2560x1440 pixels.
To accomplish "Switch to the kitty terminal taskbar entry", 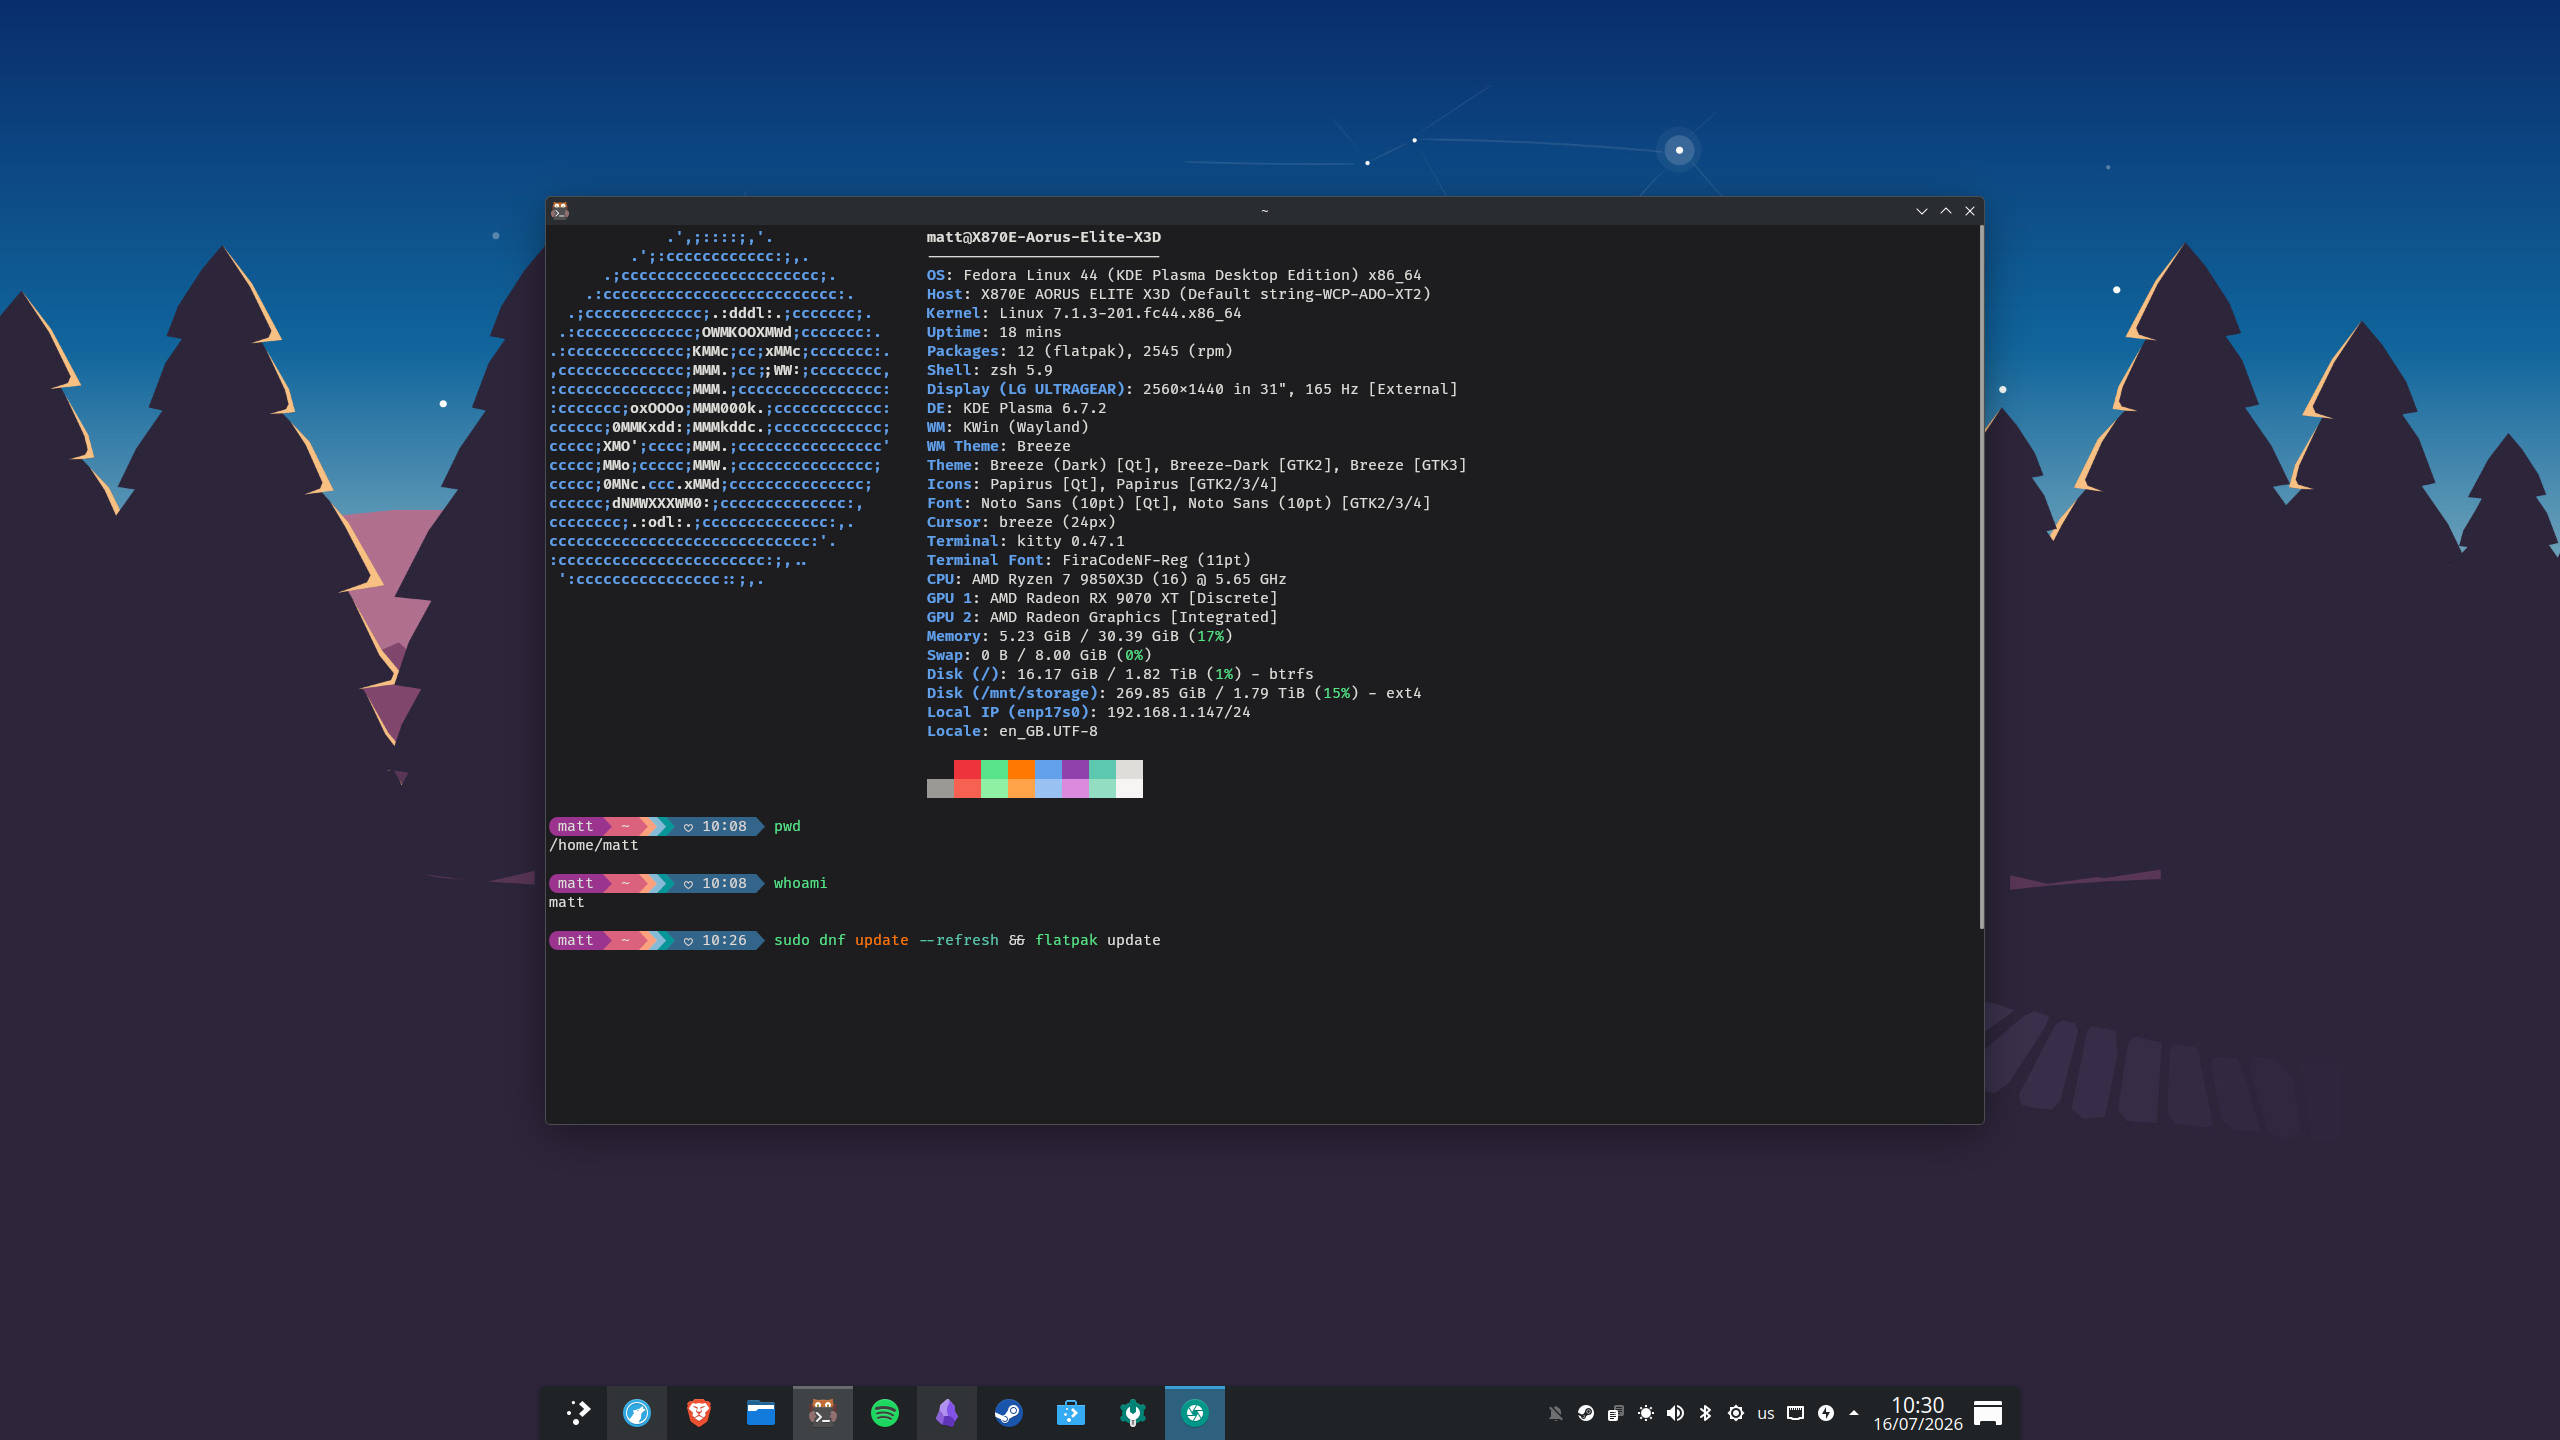I will coord(823,1412).
